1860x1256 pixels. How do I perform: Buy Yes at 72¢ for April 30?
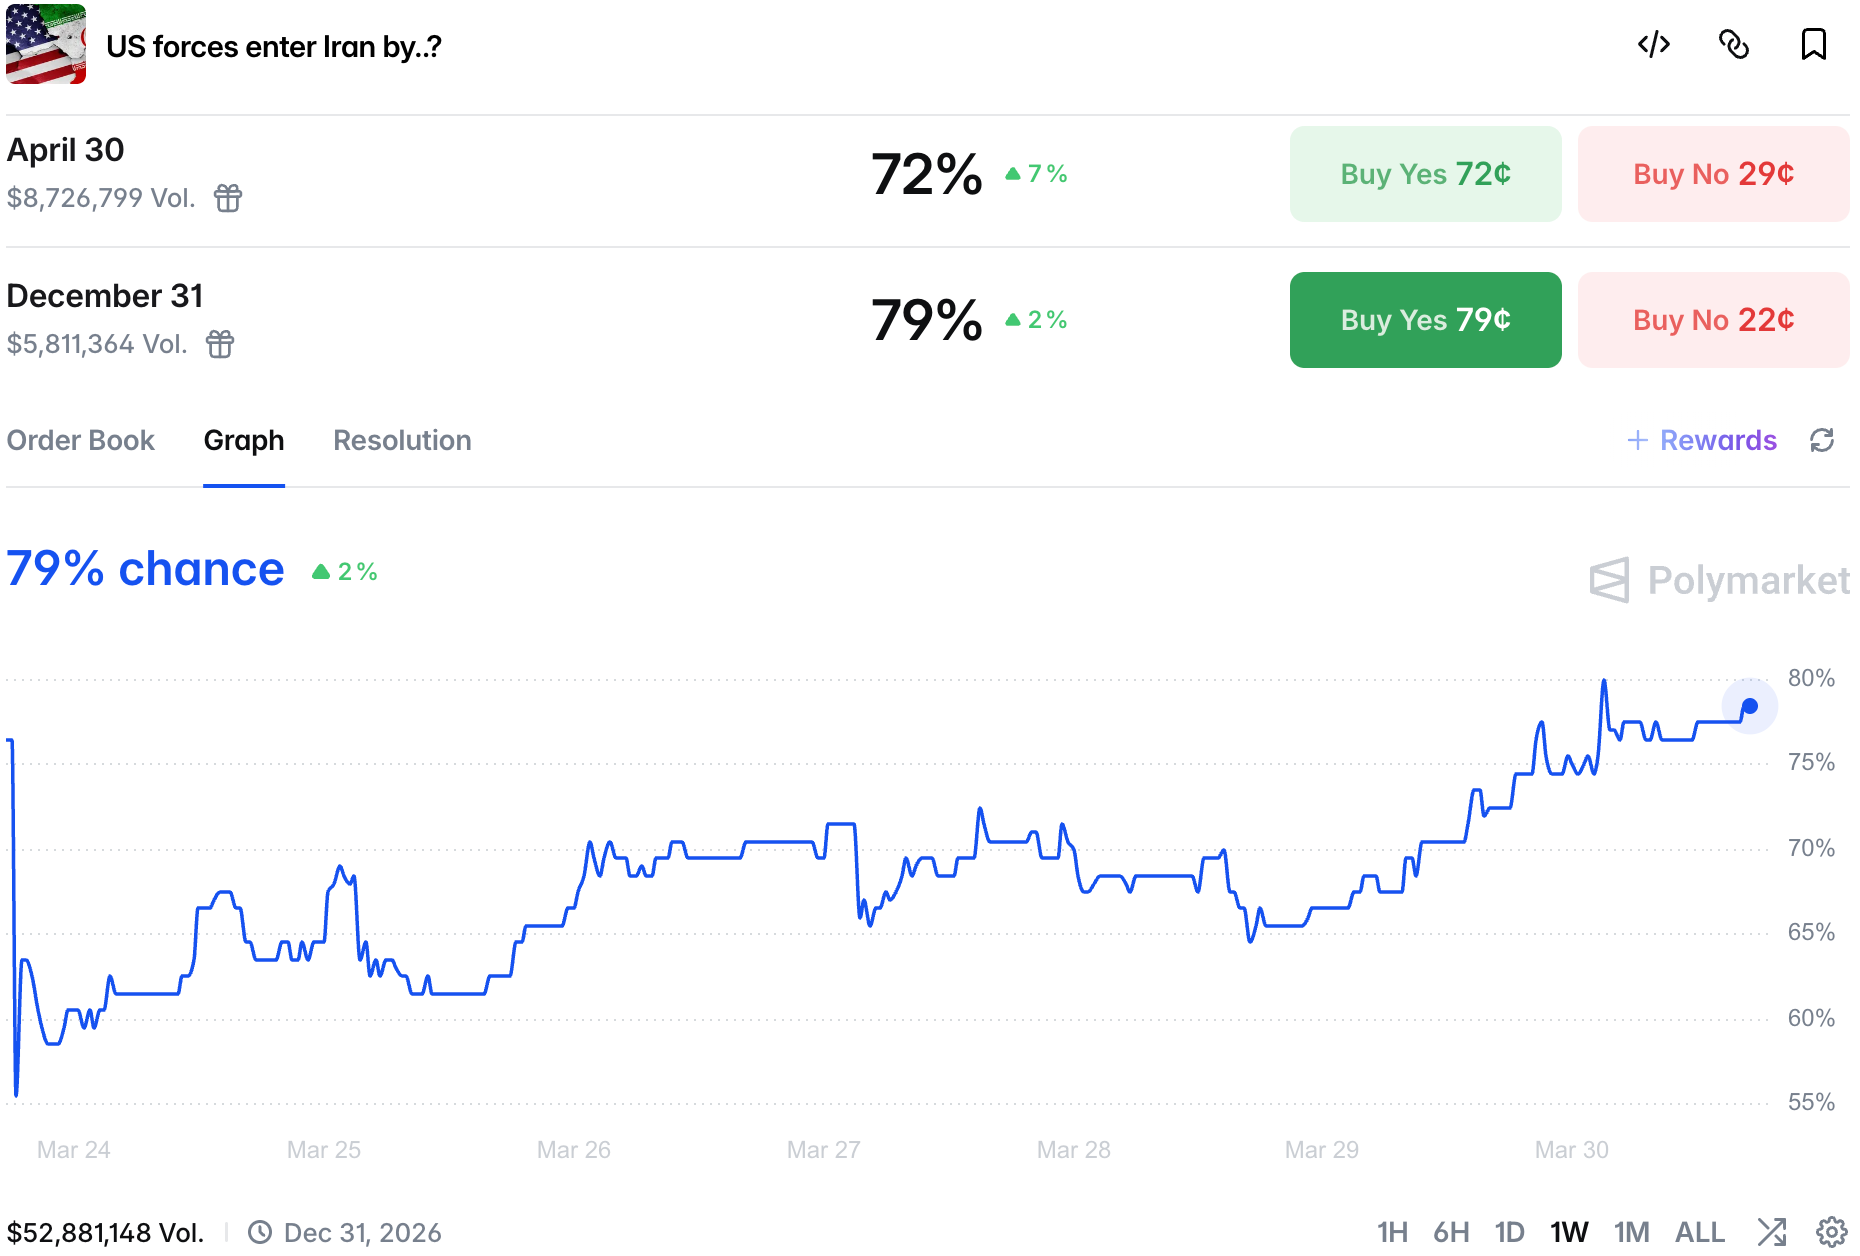pyautogui.click(x=1425, y=174)
